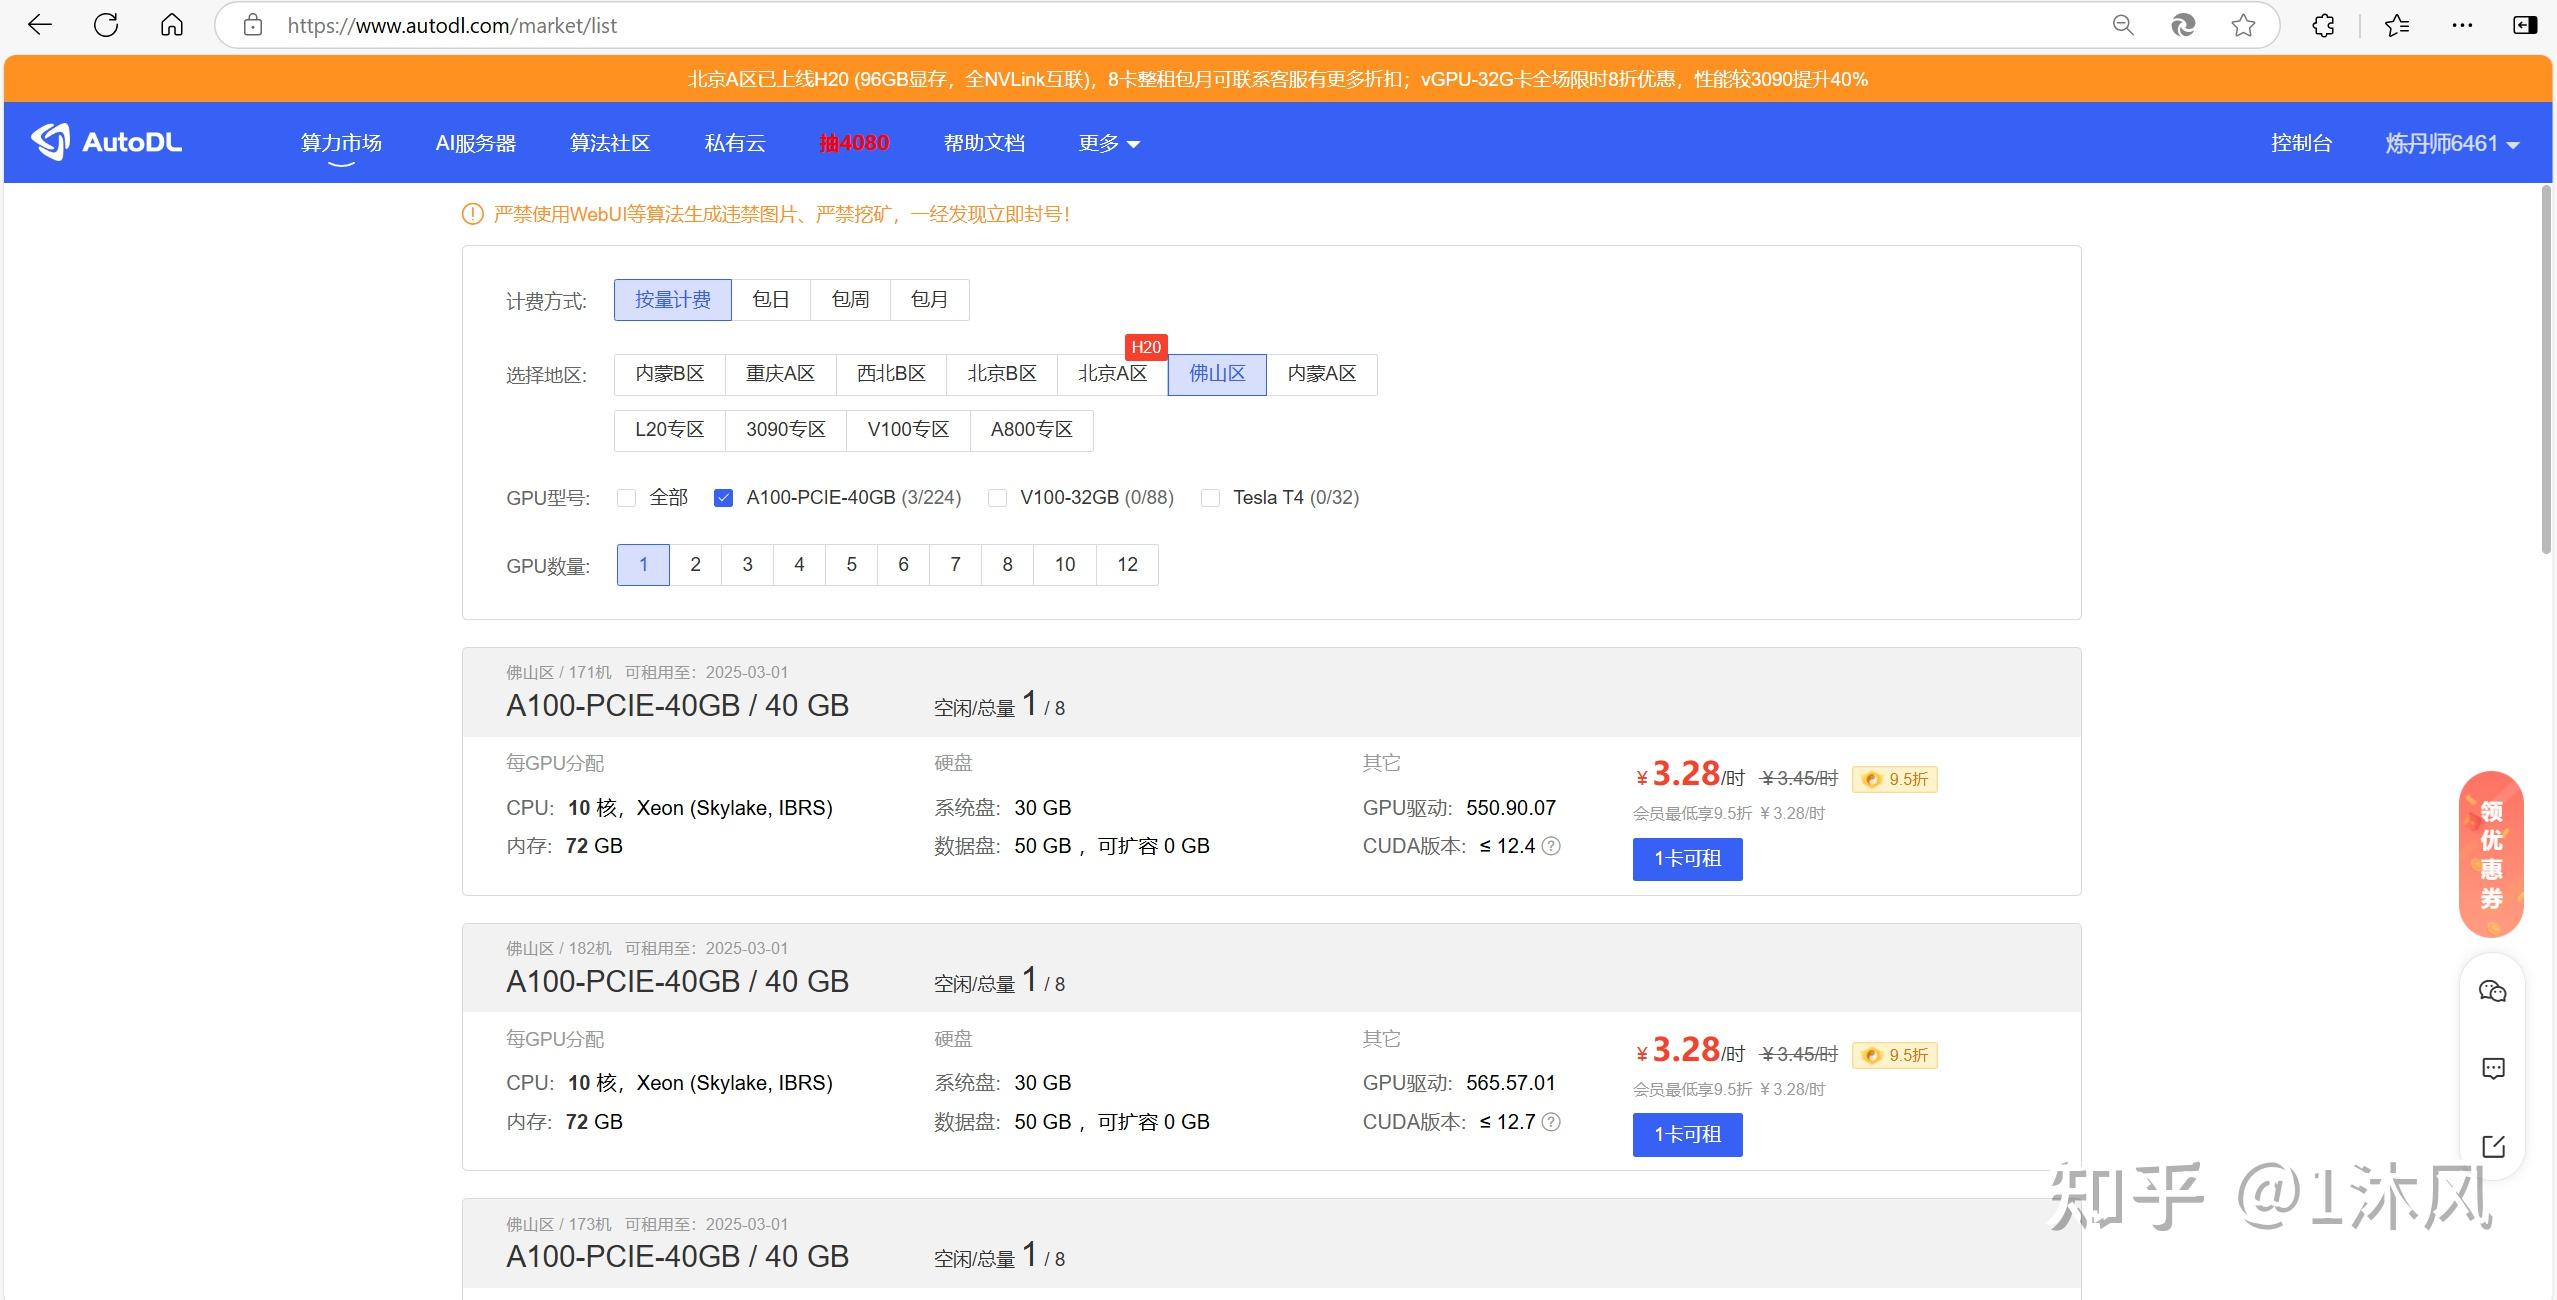Open the browser favorites star icon
The height and width of the screenshot is (1300, 2557).
click(2243, 24)
